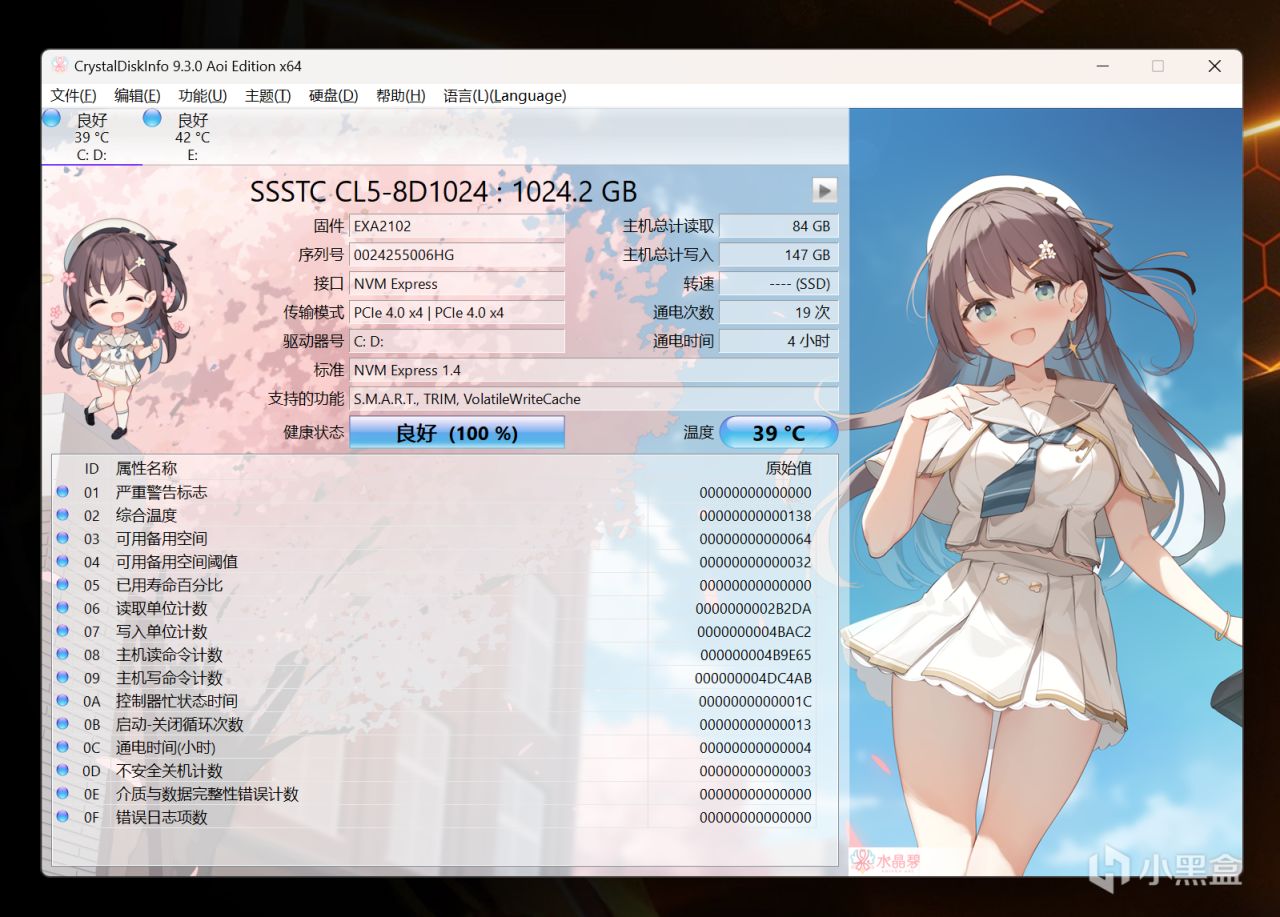The image size is (1280, 917).
Task: Click the total host writes value 147 GB
Action: [x=779, y=255]
